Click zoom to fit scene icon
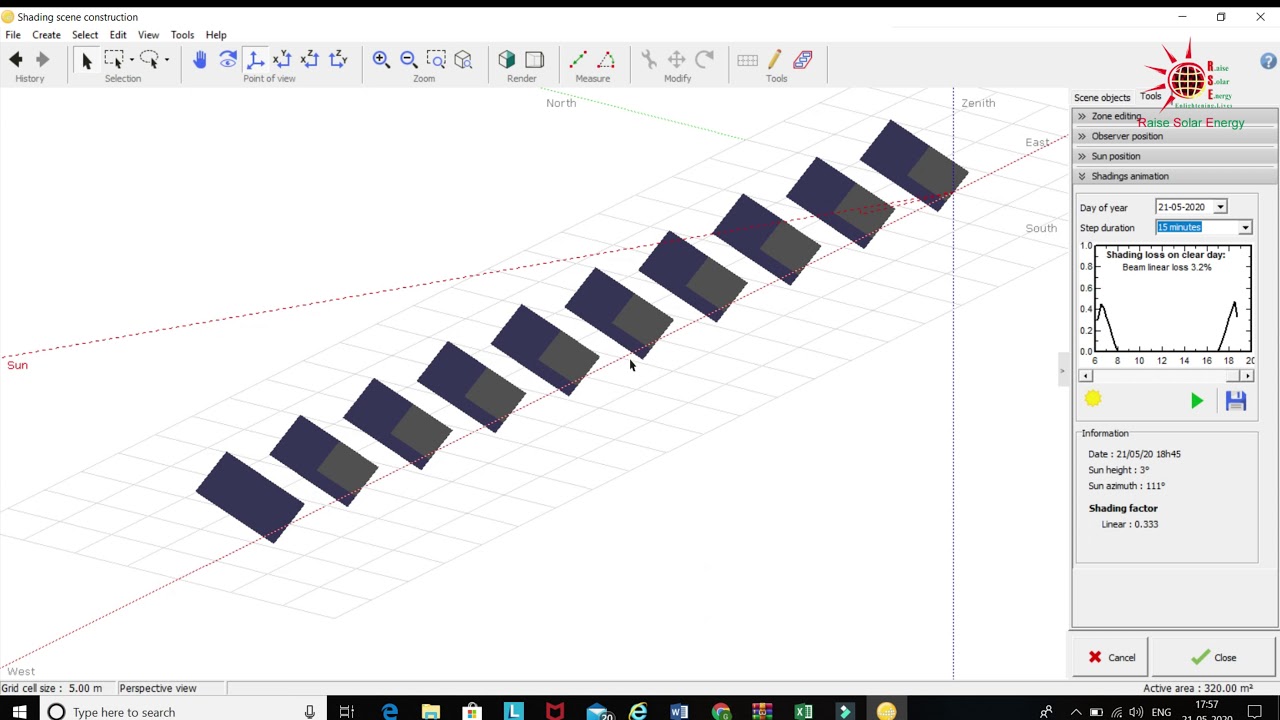This screenshot has width=1280, height=720. pos(463,60)
